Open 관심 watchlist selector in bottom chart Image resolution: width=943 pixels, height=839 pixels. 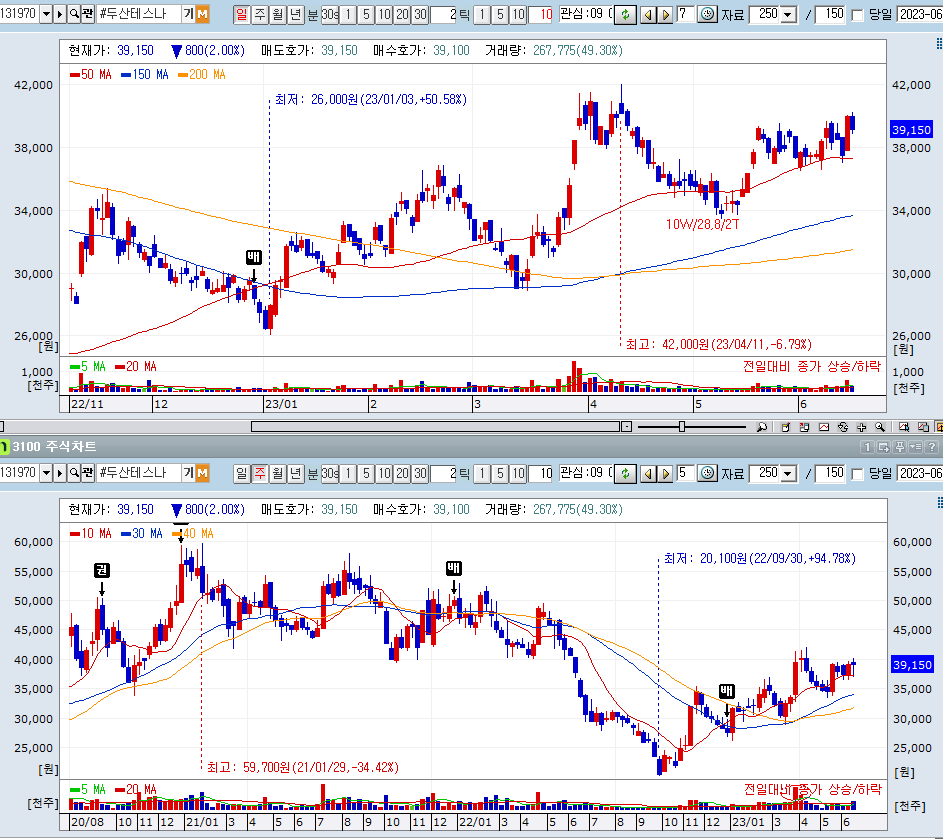coord(585,472)
